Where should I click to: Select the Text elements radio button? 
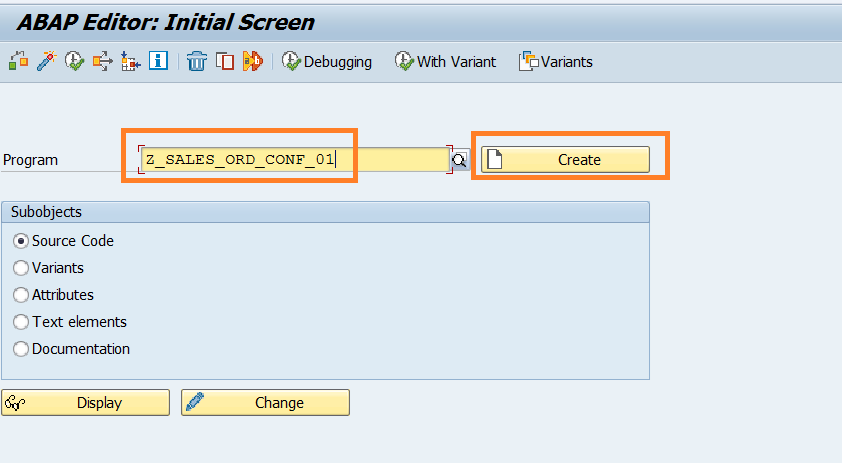21,322
